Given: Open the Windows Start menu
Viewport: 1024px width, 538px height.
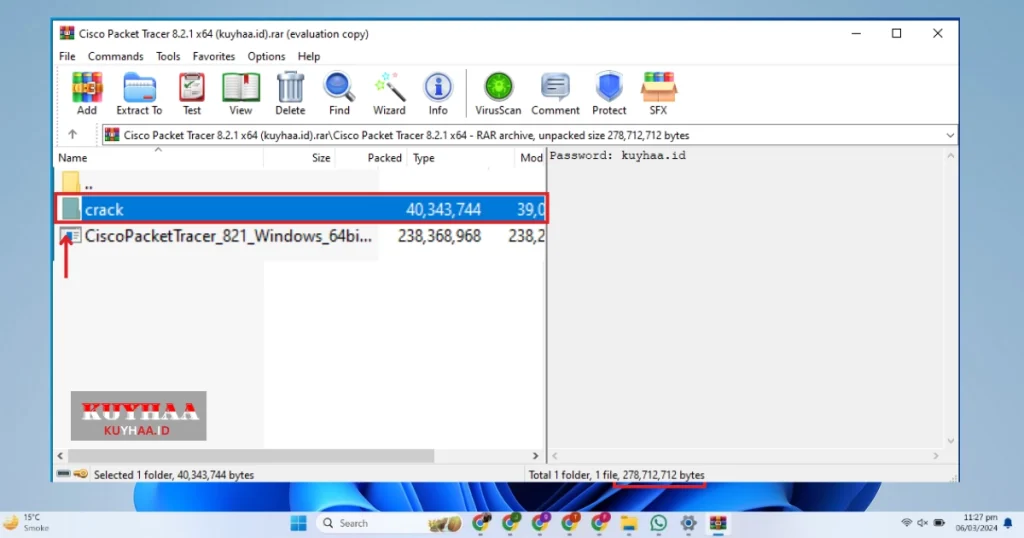Looking at the screenshot, I should [298, 523].
